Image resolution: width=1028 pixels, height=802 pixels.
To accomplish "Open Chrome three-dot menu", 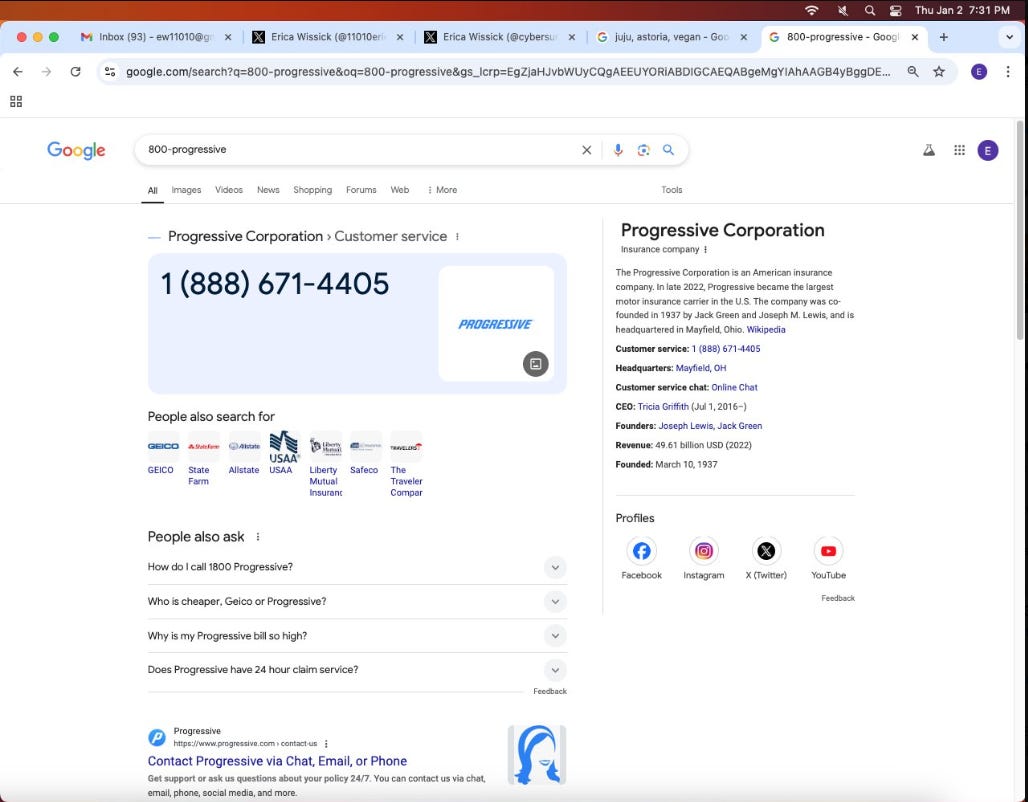I will coord(1008,71).
